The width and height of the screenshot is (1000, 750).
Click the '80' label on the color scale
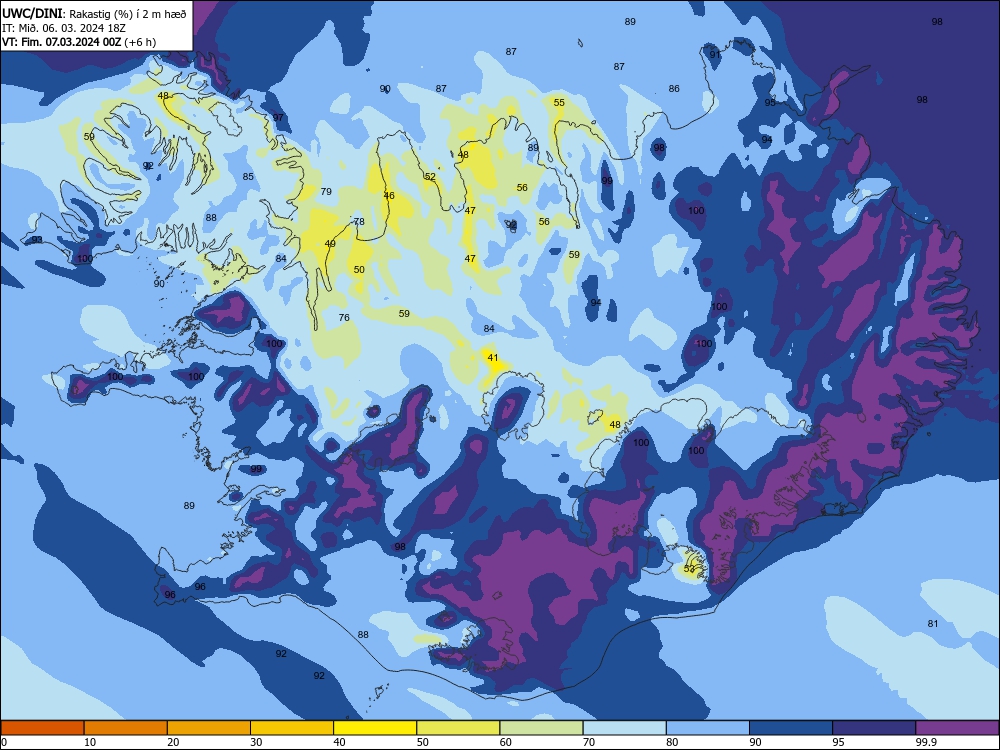672,742
